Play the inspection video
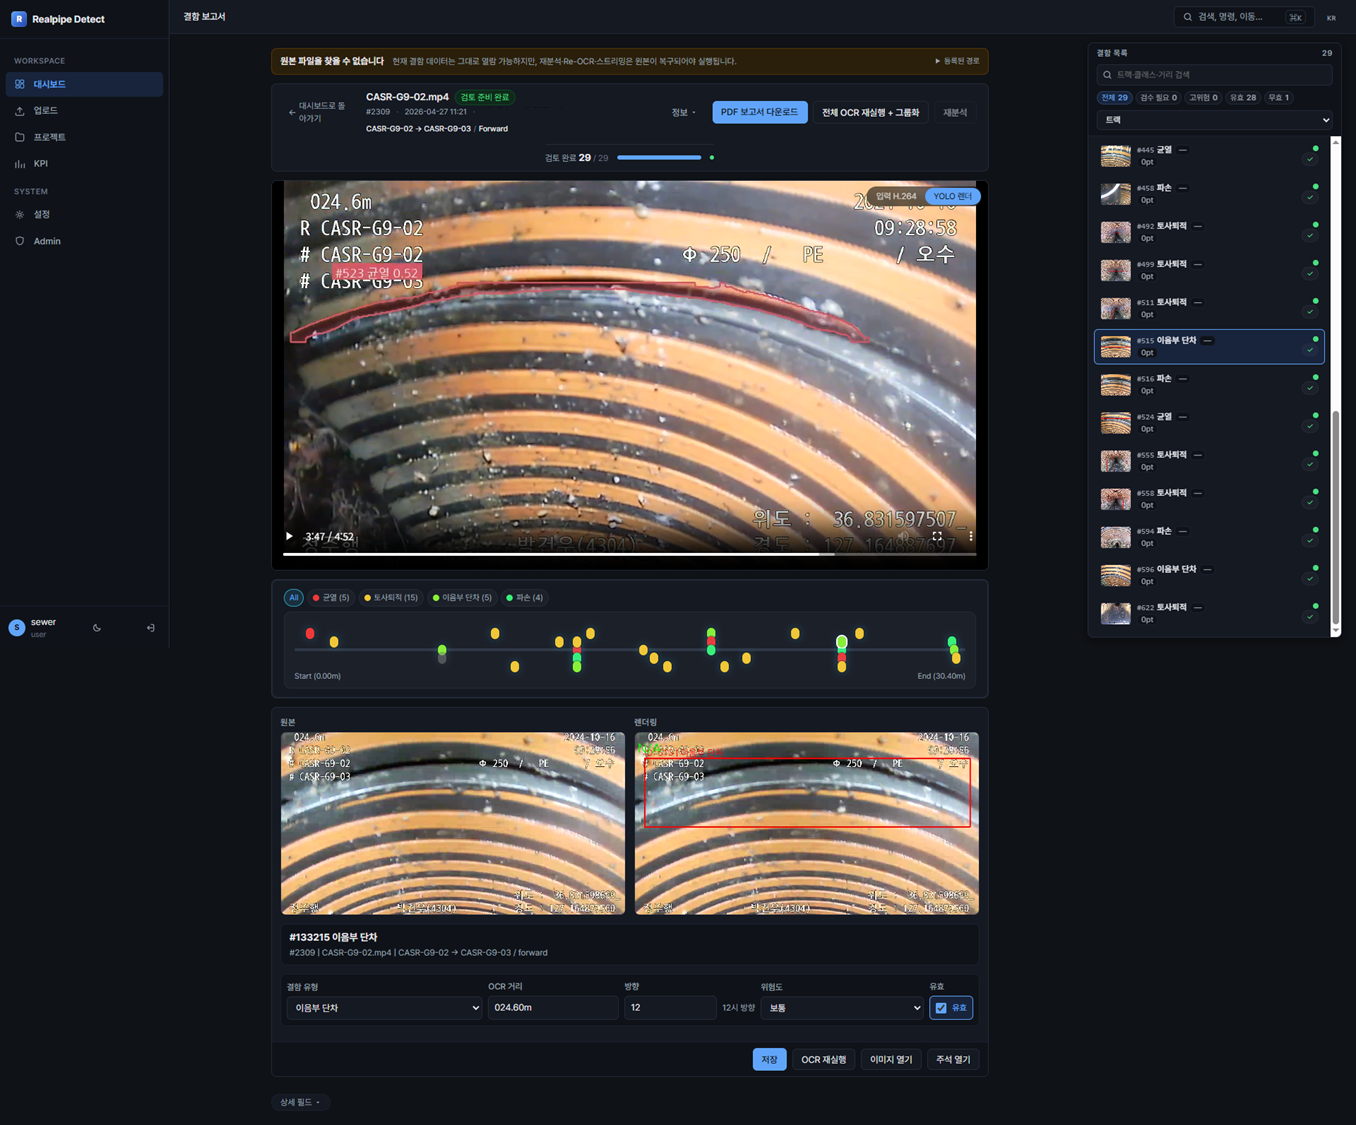The height and width of the screenshot is (1125, 1356). pos(290,536)
